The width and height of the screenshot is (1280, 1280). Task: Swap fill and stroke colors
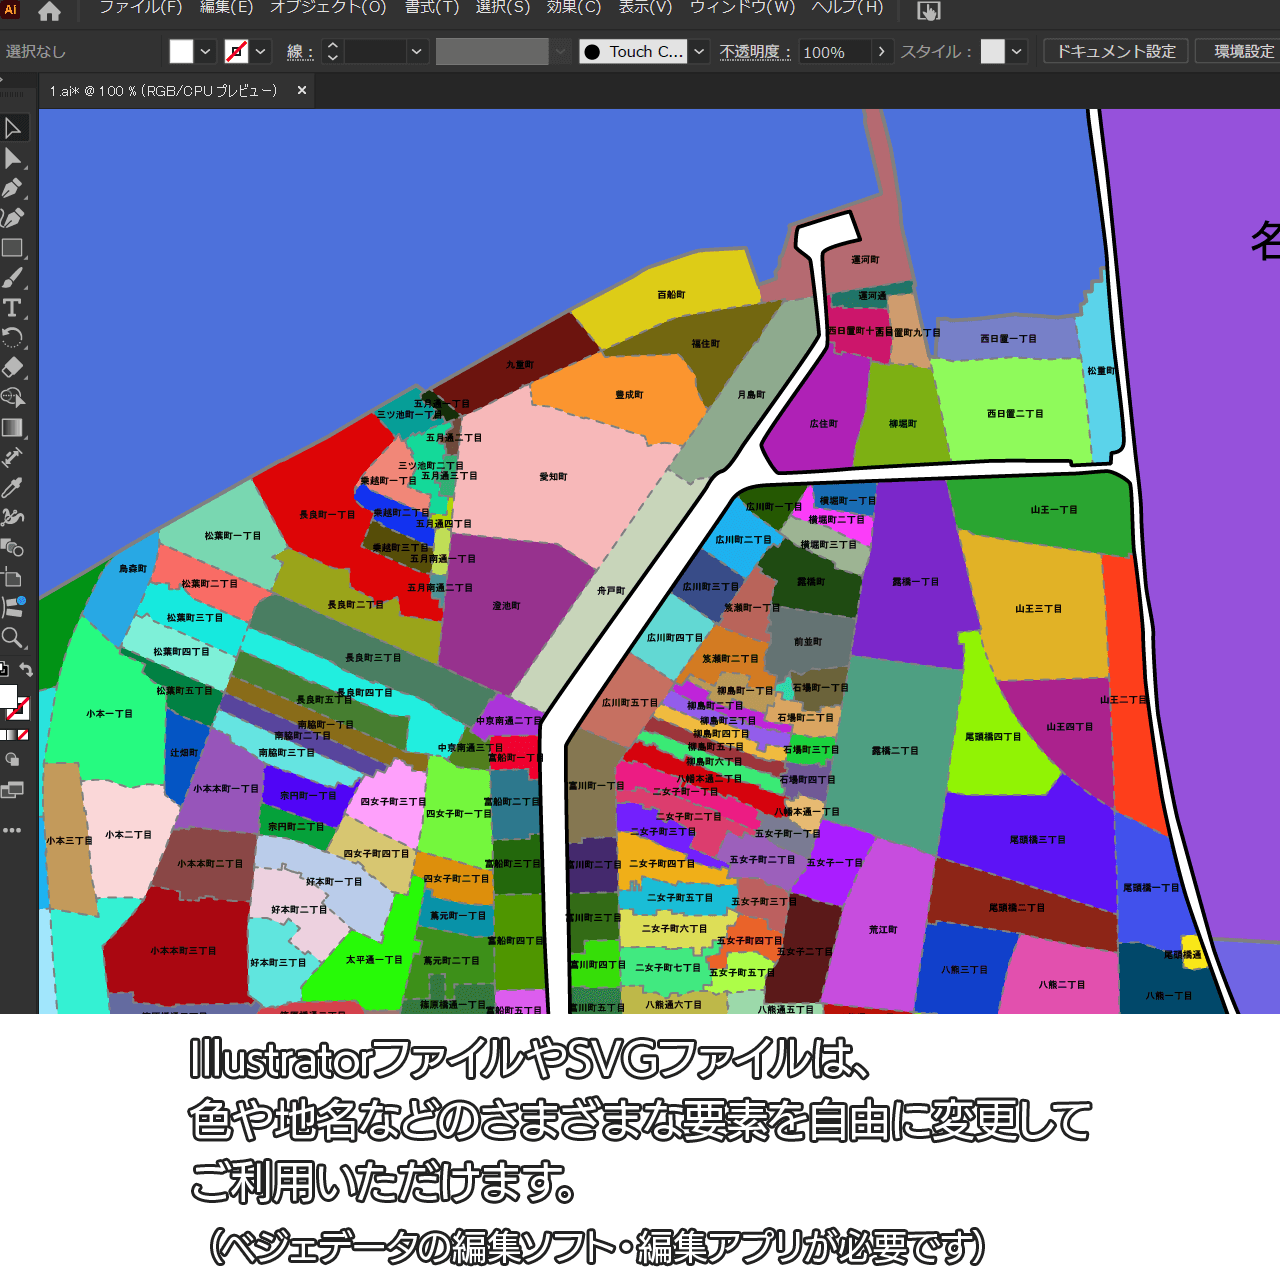tap(27, 670)
